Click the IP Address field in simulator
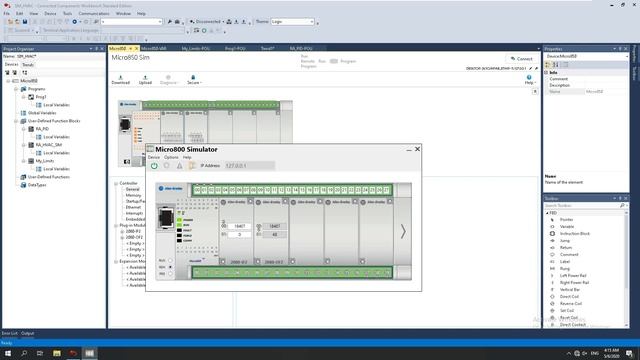Viewport: 640px width, 360px height. pyautogui.click(x=250, y=166)
